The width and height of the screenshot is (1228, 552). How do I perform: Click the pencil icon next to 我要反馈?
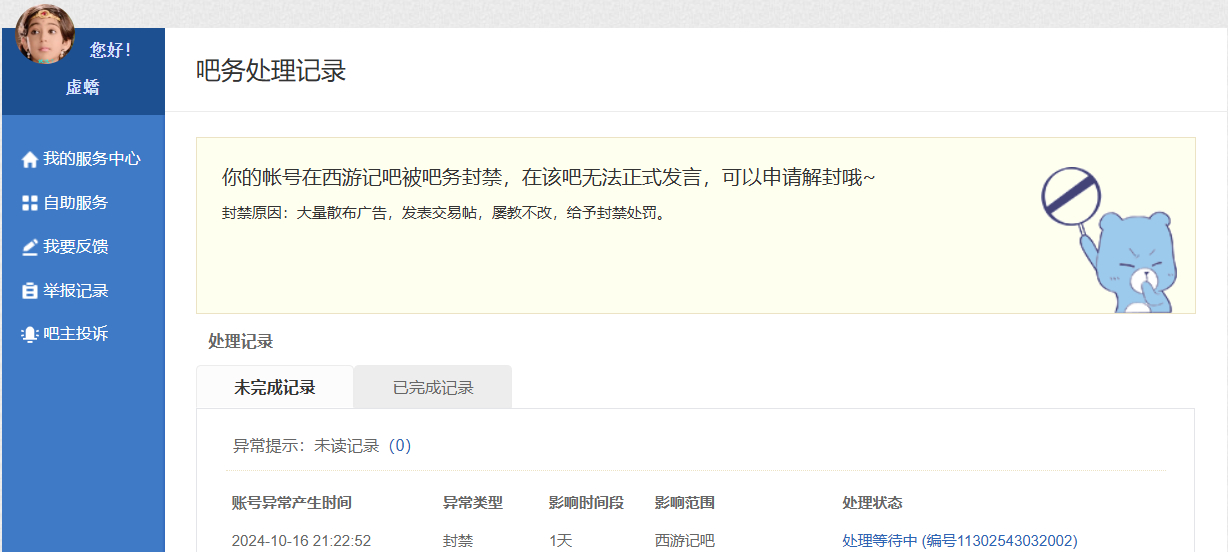(29, 247)
